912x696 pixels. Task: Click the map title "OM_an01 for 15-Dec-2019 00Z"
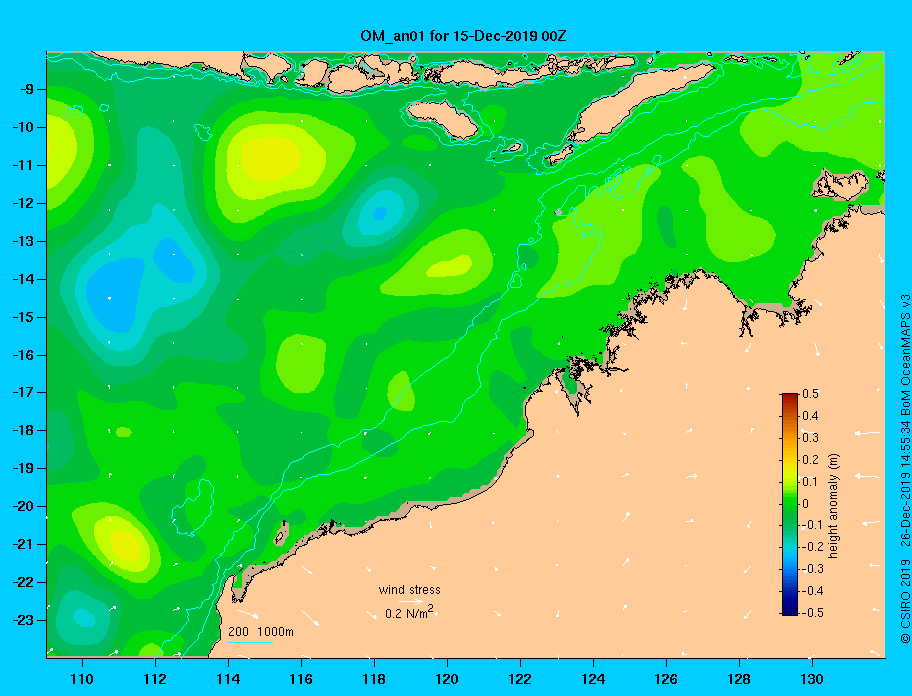coord(464,36)
